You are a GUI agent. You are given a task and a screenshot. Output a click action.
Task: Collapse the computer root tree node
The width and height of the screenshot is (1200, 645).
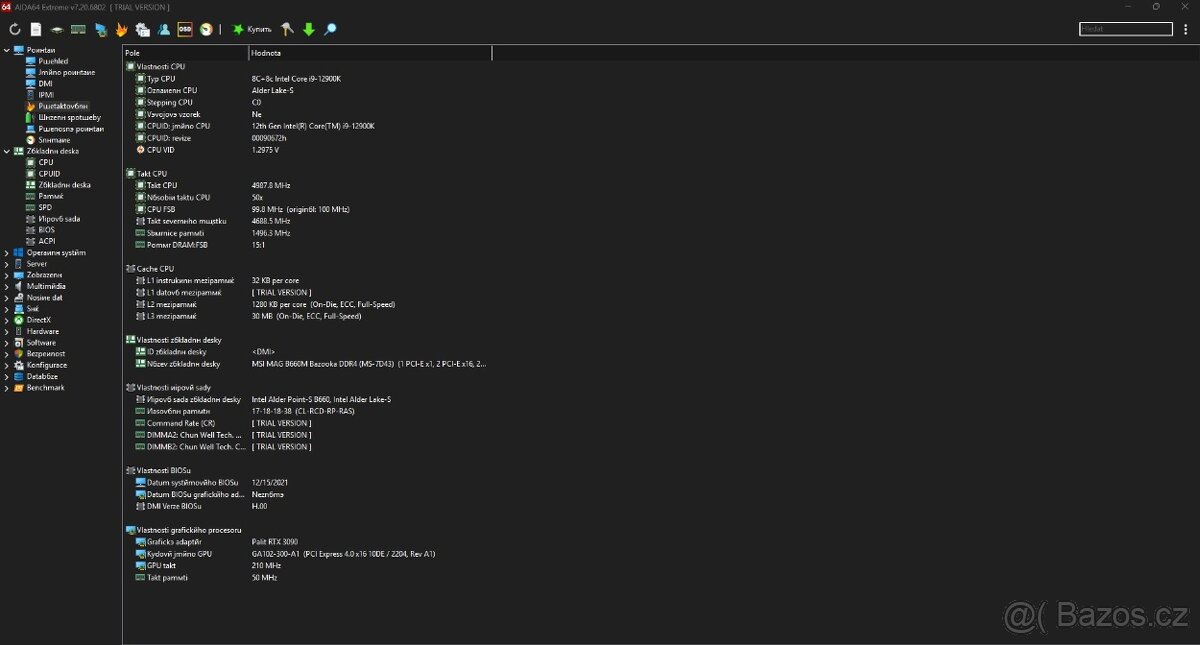(7, 50)
